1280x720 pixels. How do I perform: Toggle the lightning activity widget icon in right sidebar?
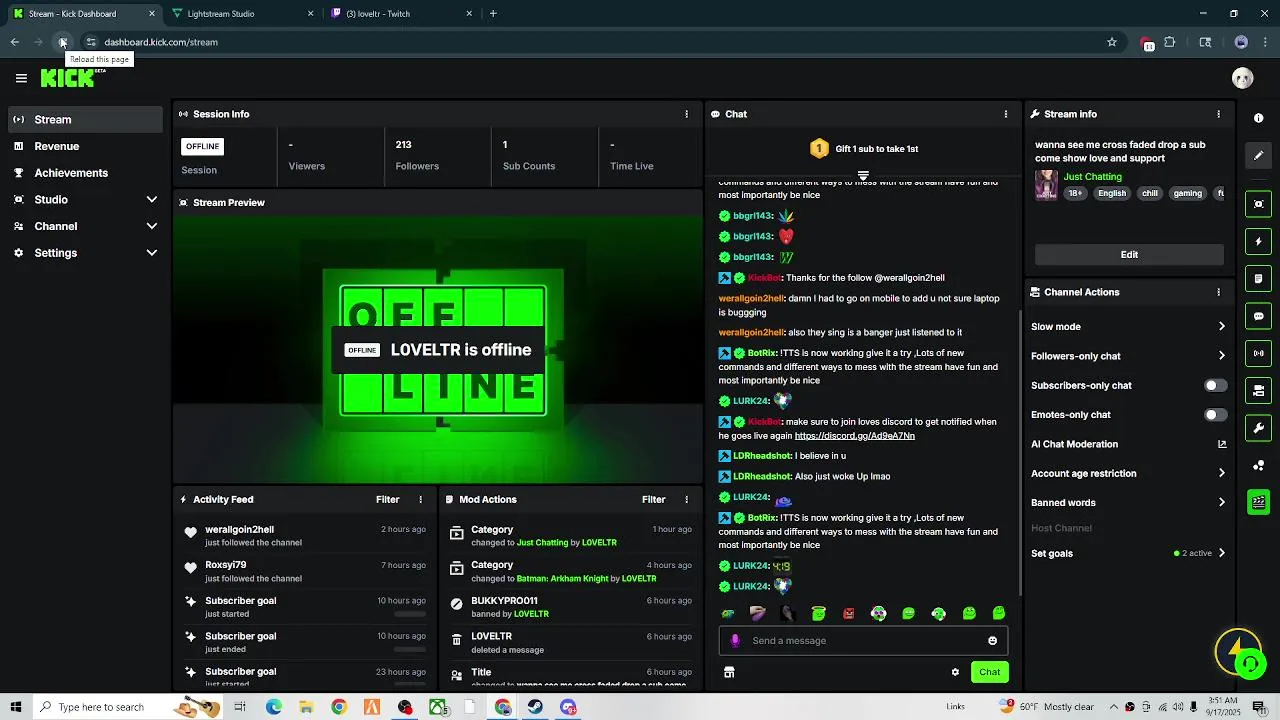point(1258,241)
